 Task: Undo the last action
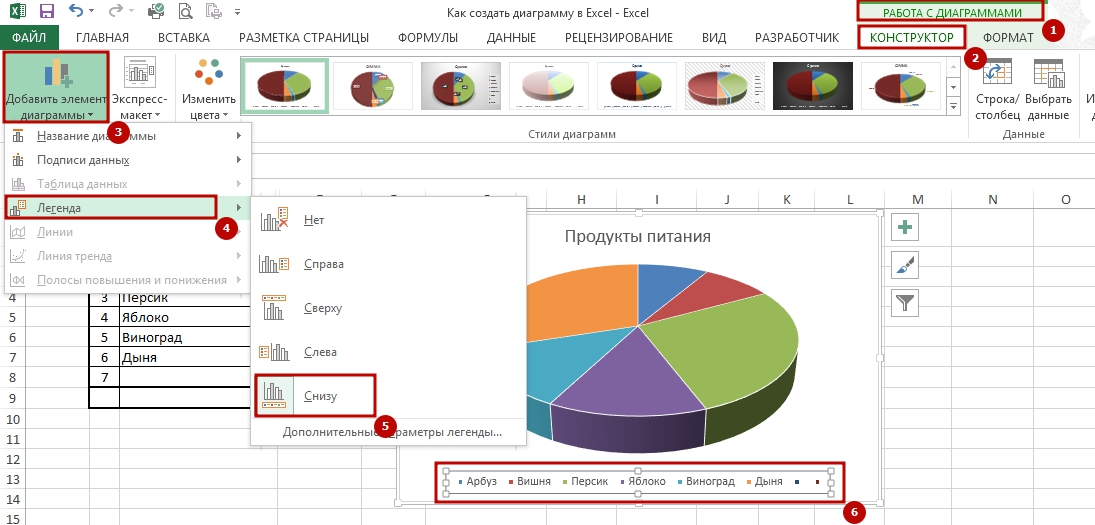77,11
